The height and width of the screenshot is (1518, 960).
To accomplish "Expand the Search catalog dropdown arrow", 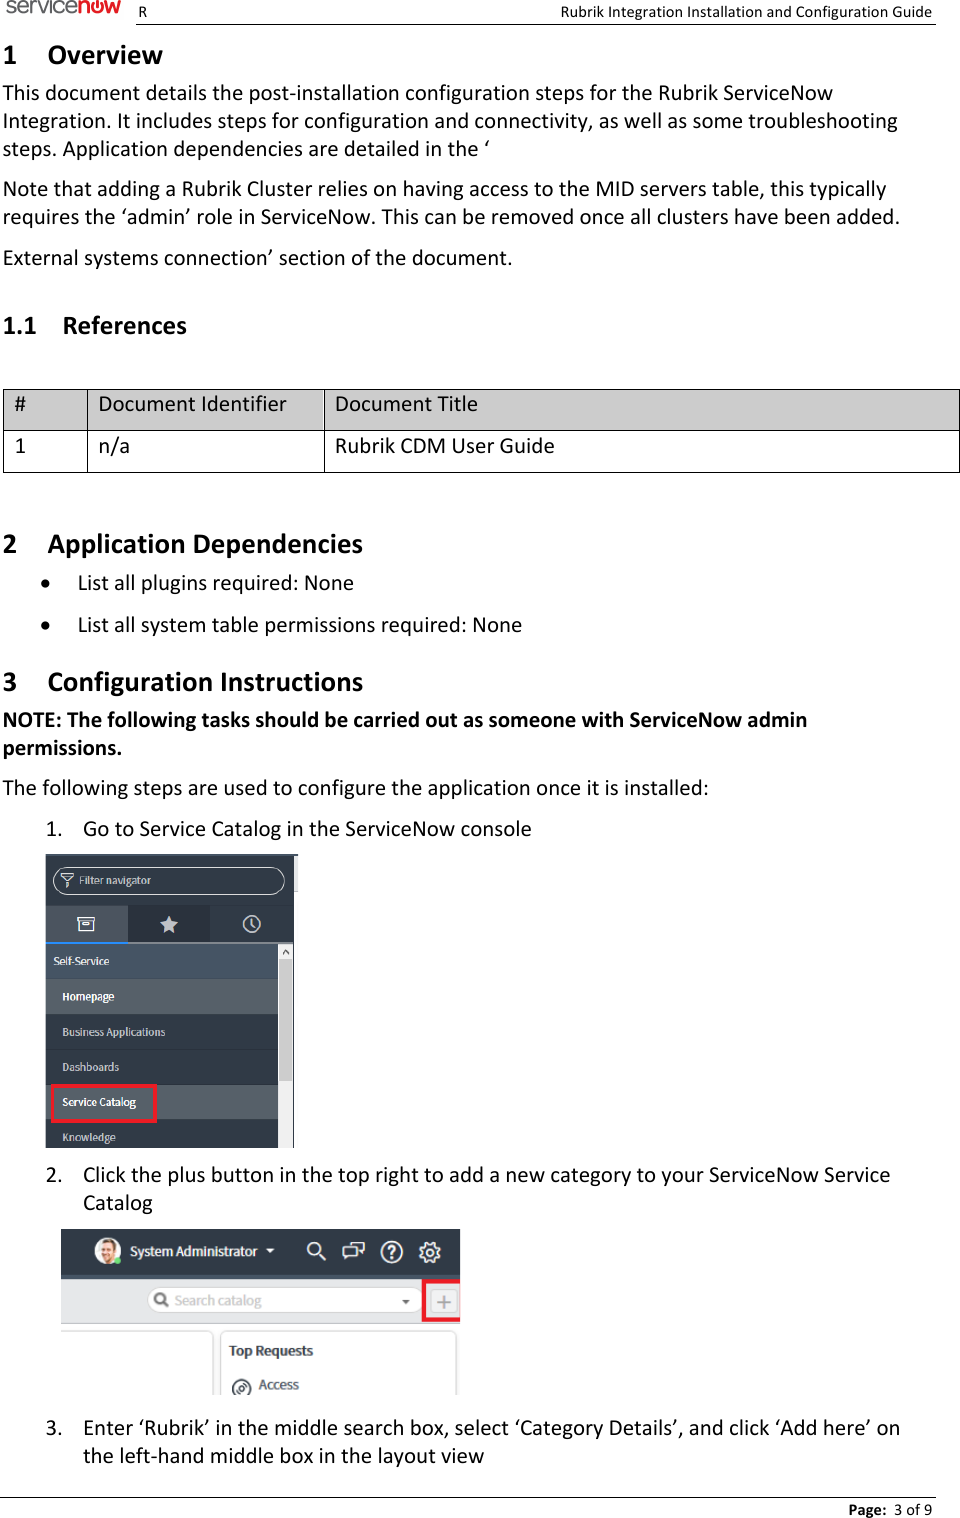I will tap(406, 1300).
